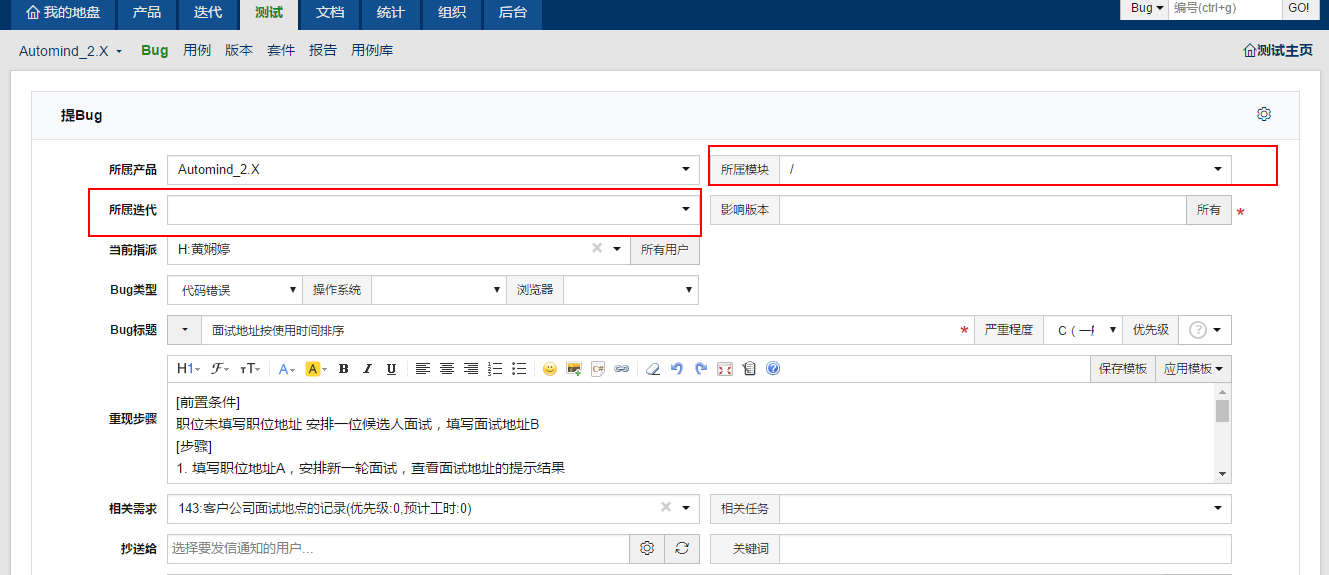Open the 当前指派 user dropdown
The width and height of the screenshot is (1329, 575).
coord(617,249)
